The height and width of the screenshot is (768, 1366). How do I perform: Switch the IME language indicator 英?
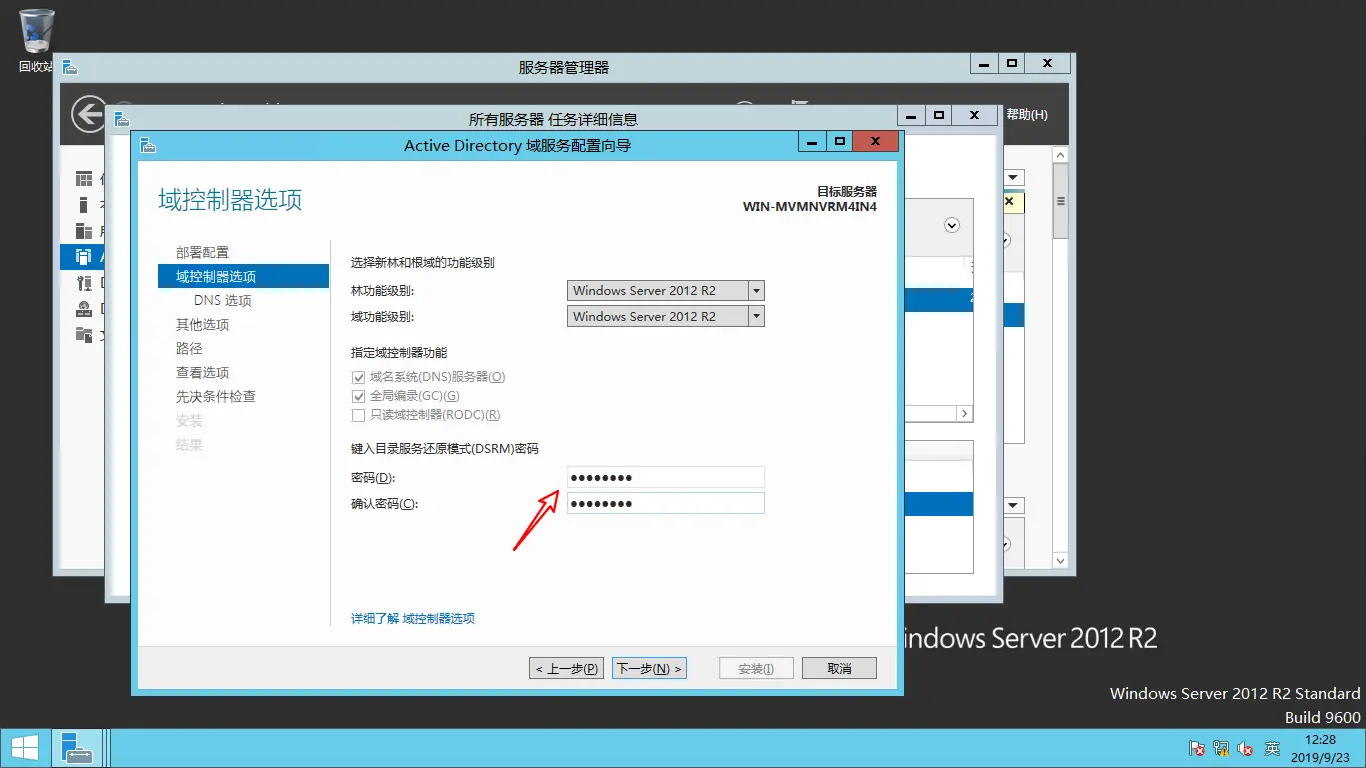point(1272,748)
